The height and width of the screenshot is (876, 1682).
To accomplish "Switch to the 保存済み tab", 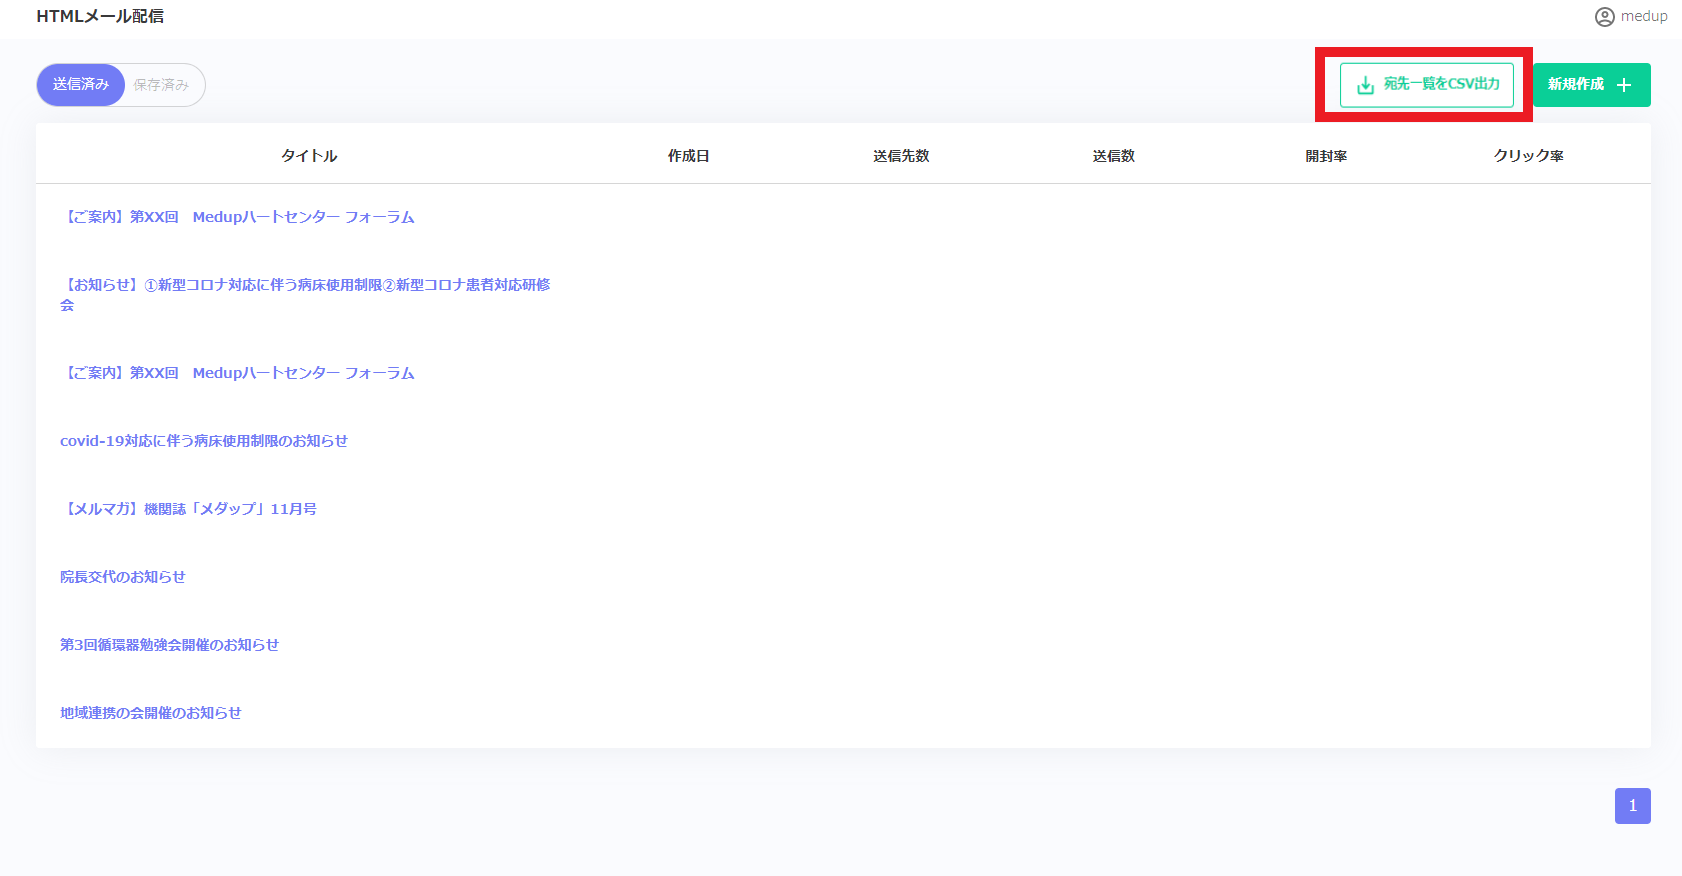I will pos(161,85).
